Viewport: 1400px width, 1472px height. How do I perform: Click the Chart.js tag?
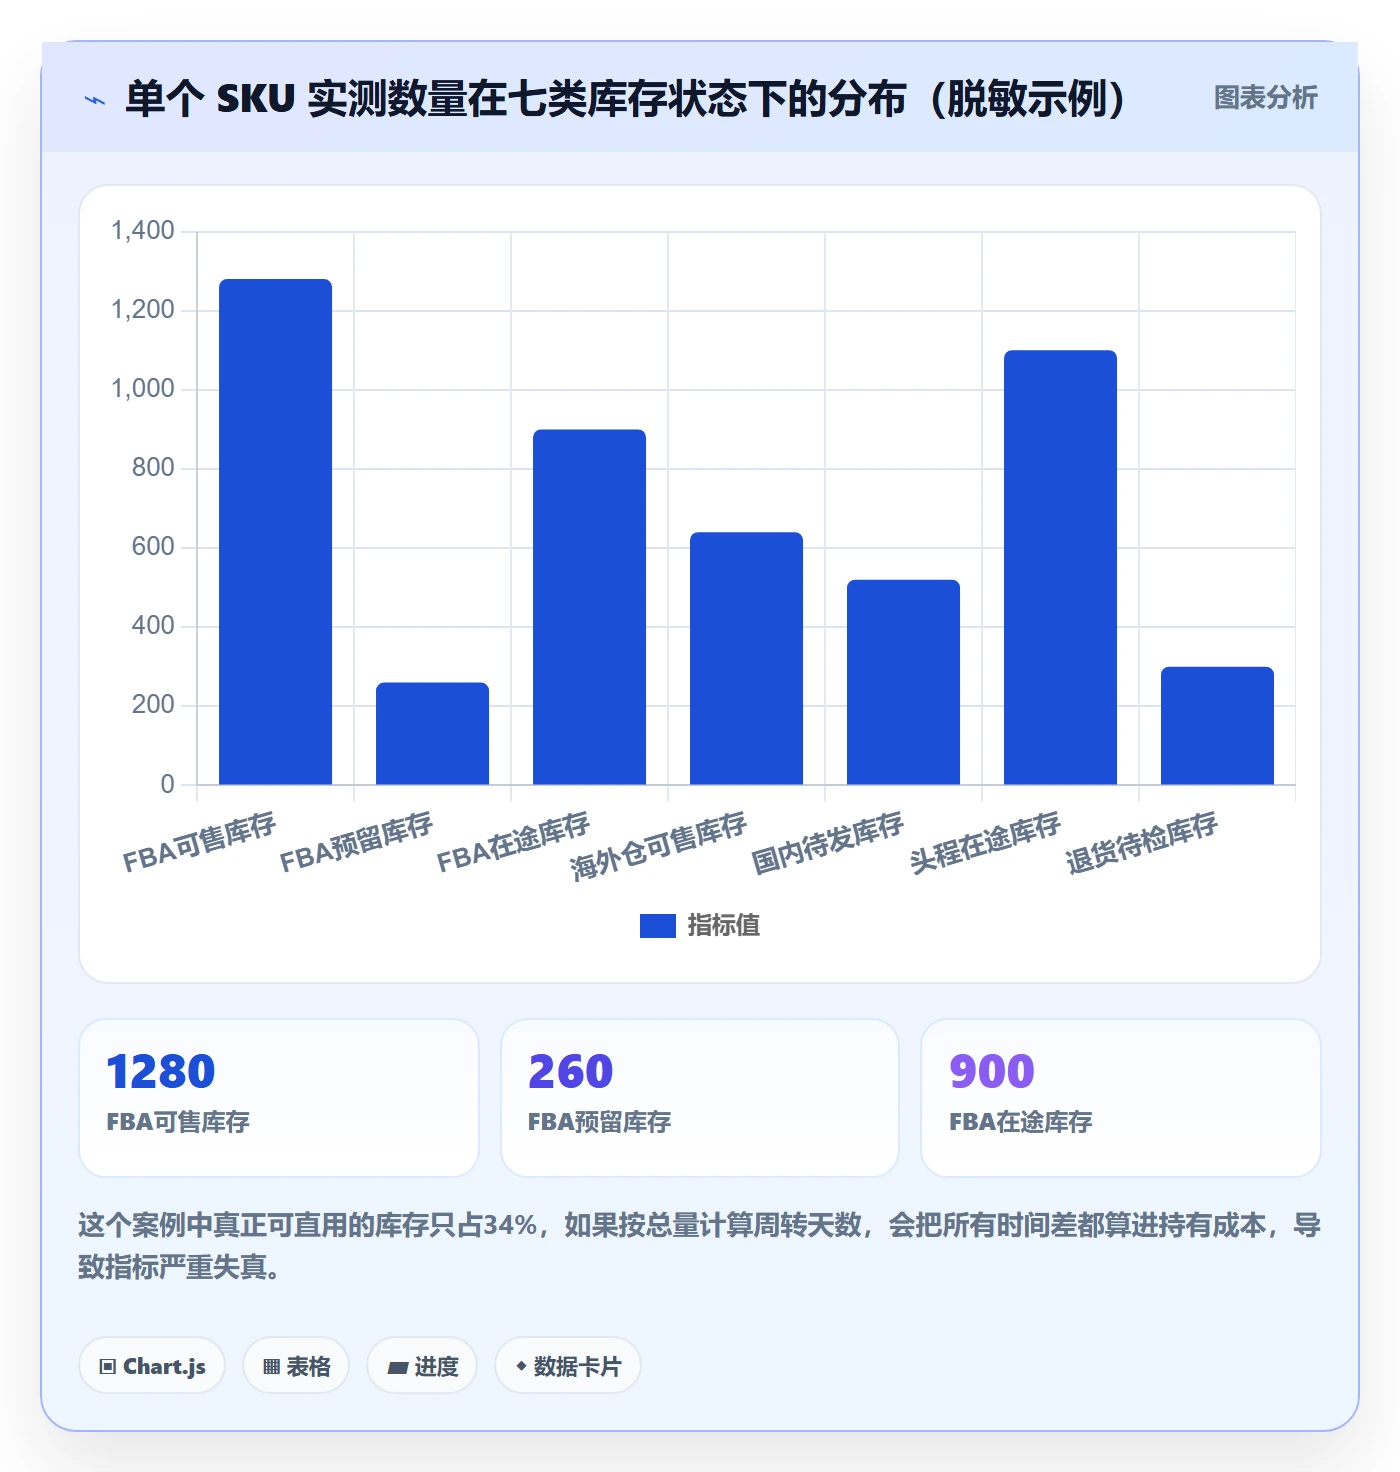click(x=152, y=1366)
